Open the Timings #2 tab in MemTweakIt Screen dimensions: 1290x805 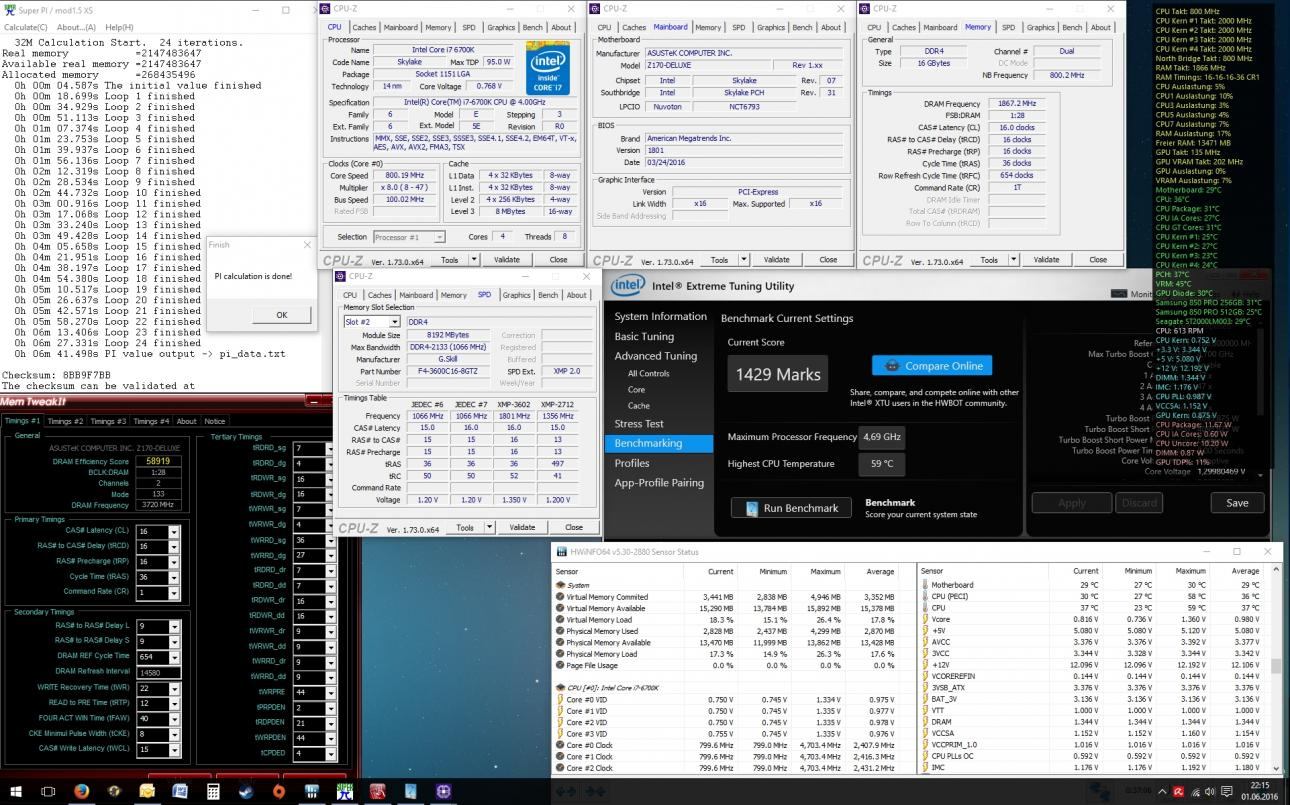[x=66, y=421]
